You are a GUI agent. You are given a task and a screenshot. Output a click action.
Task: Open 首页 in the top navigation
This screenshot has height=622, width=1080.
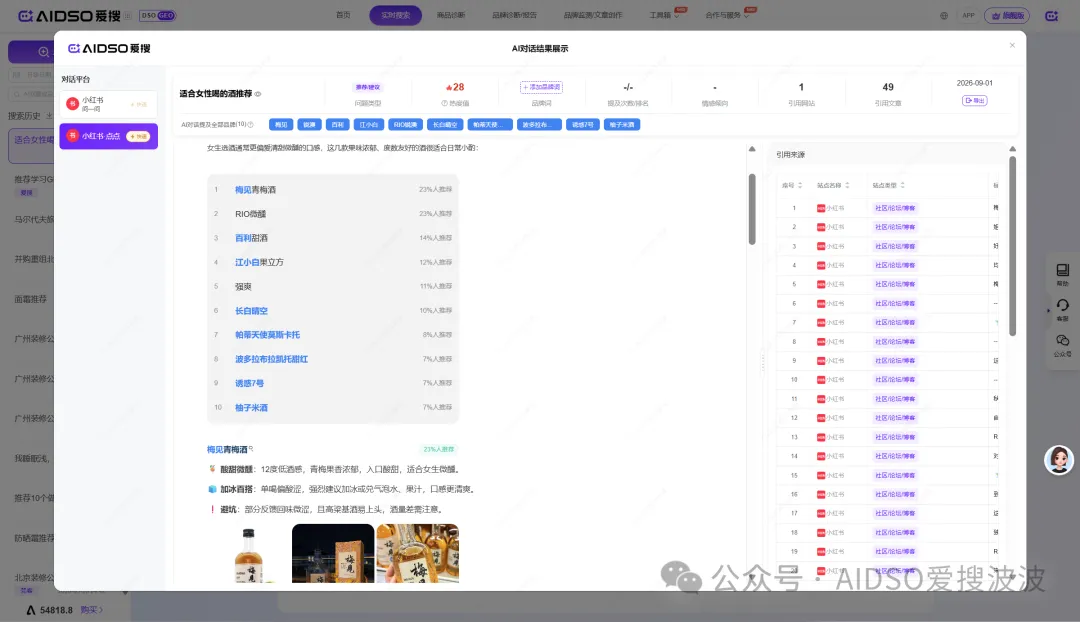[x=343, y=15]
